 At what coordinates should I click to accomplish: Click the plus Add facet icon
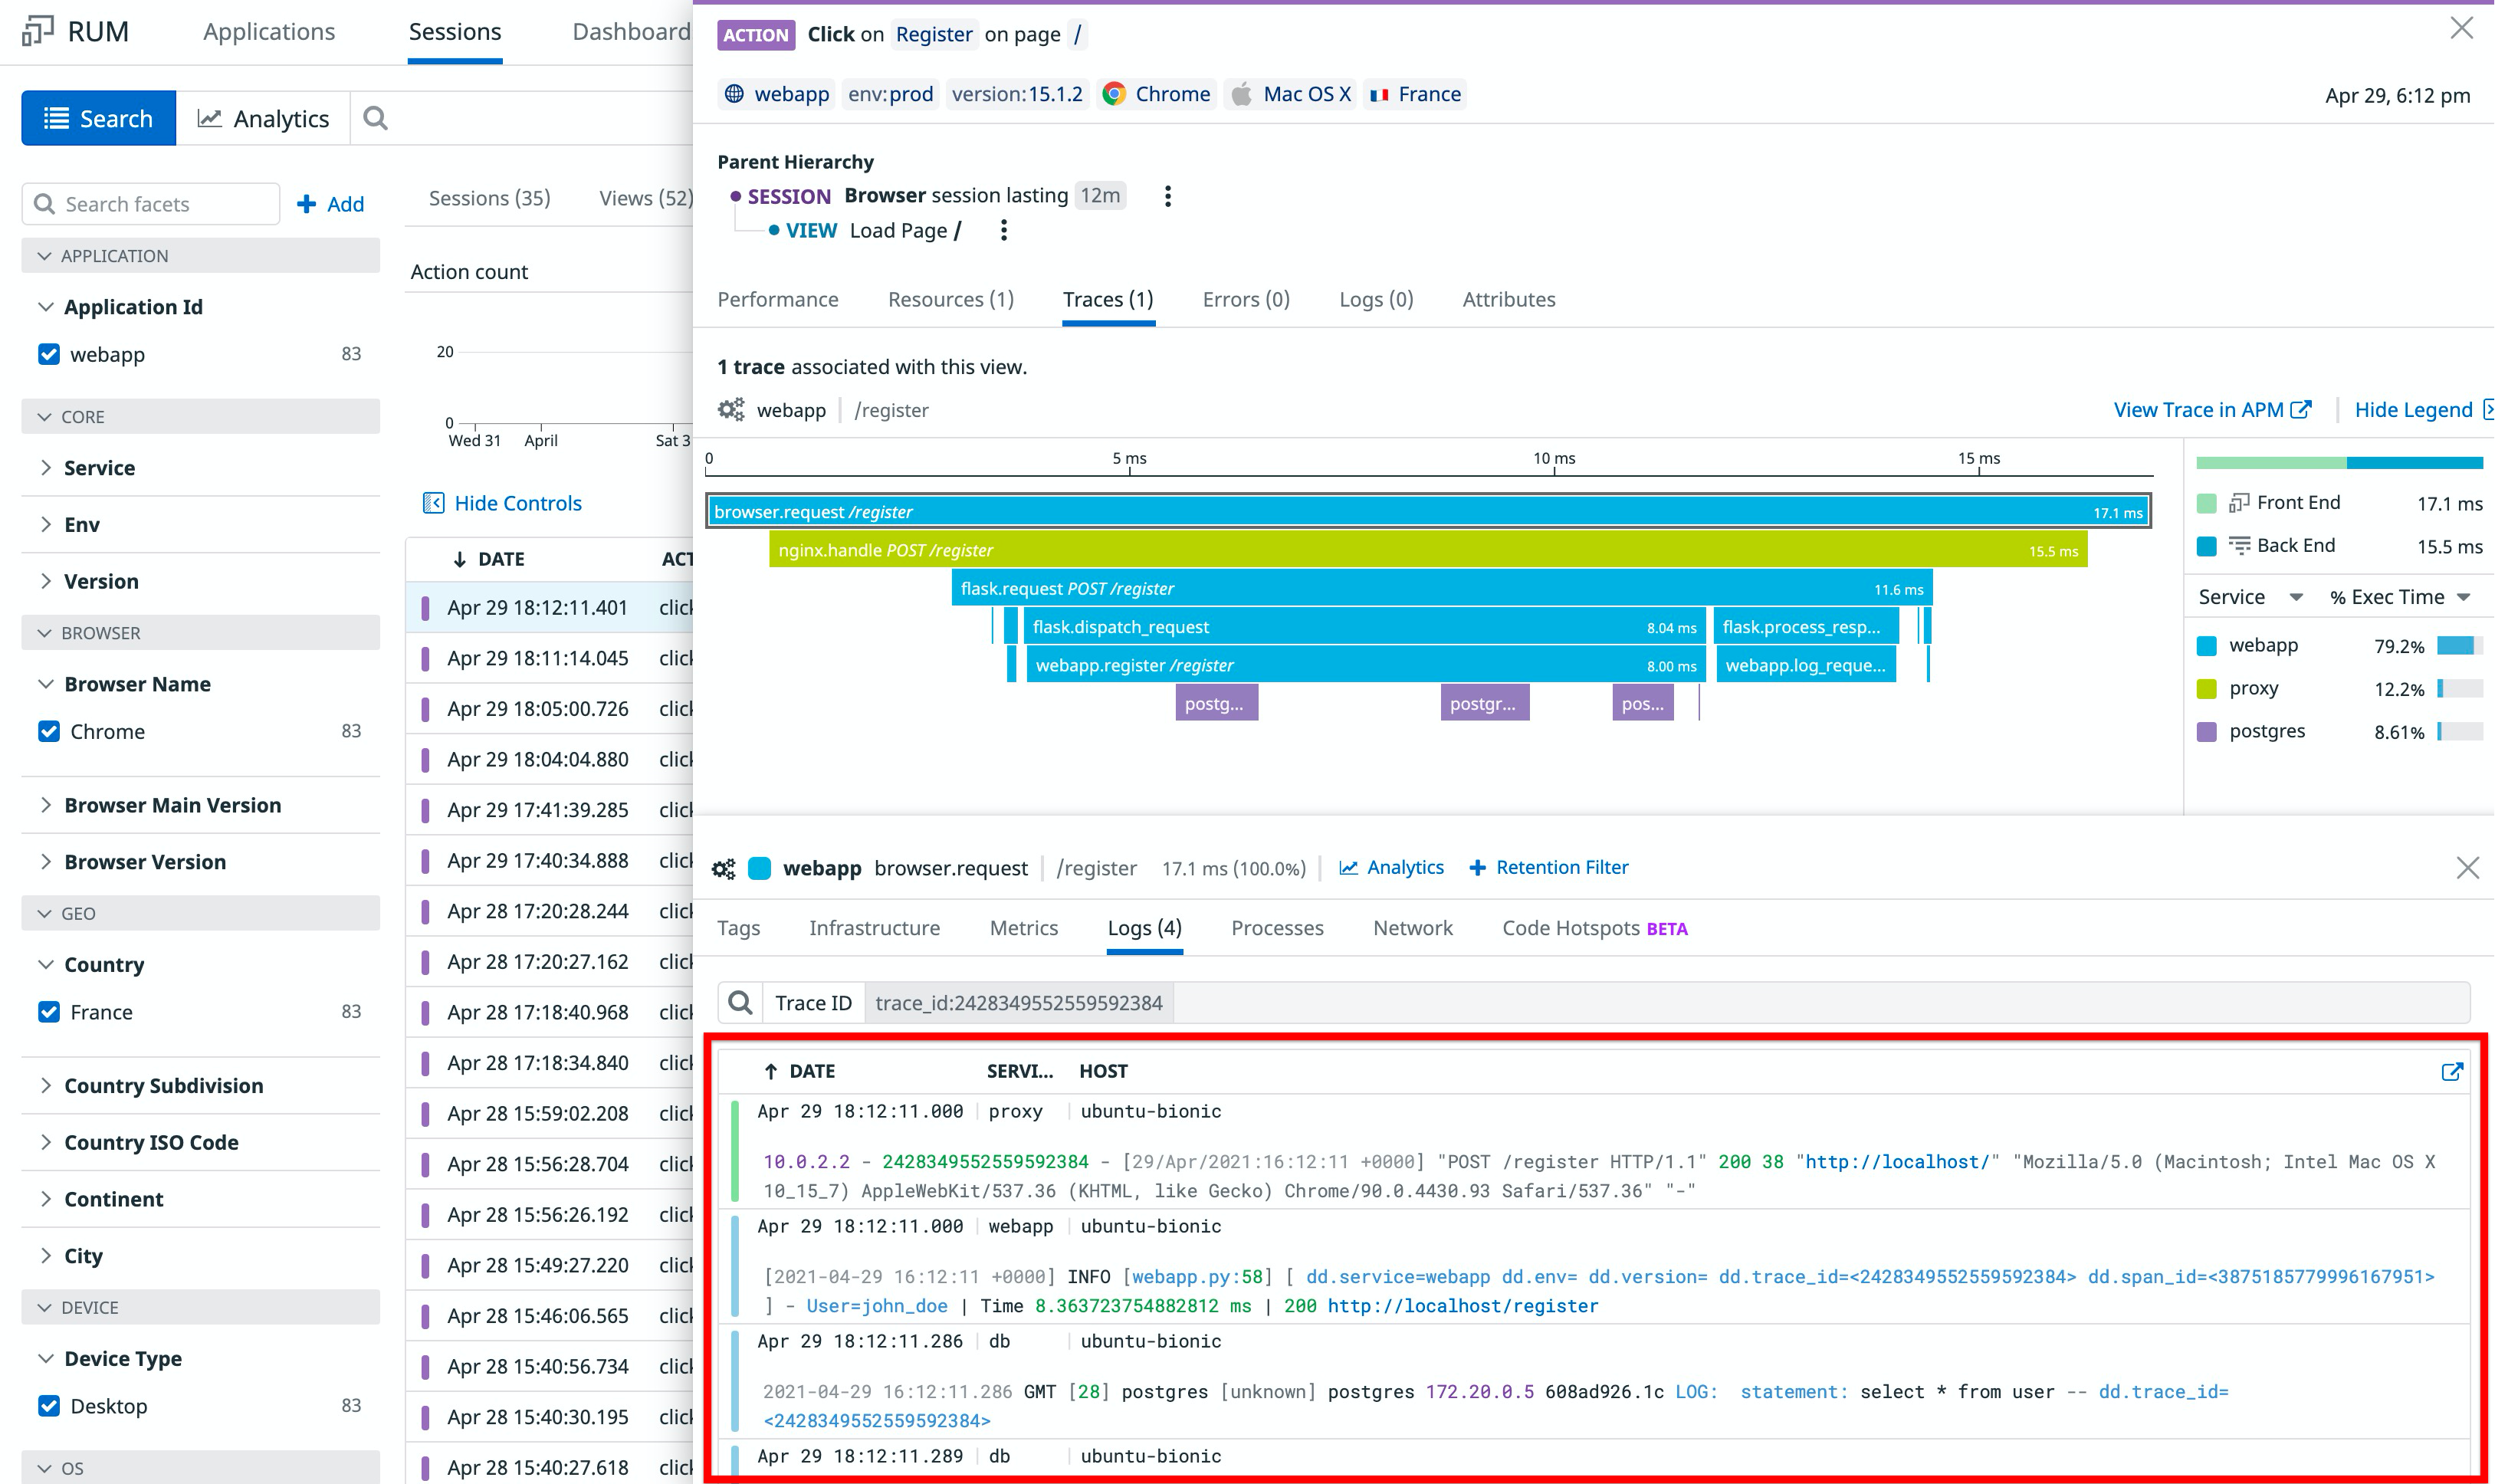tap(307, 204)
